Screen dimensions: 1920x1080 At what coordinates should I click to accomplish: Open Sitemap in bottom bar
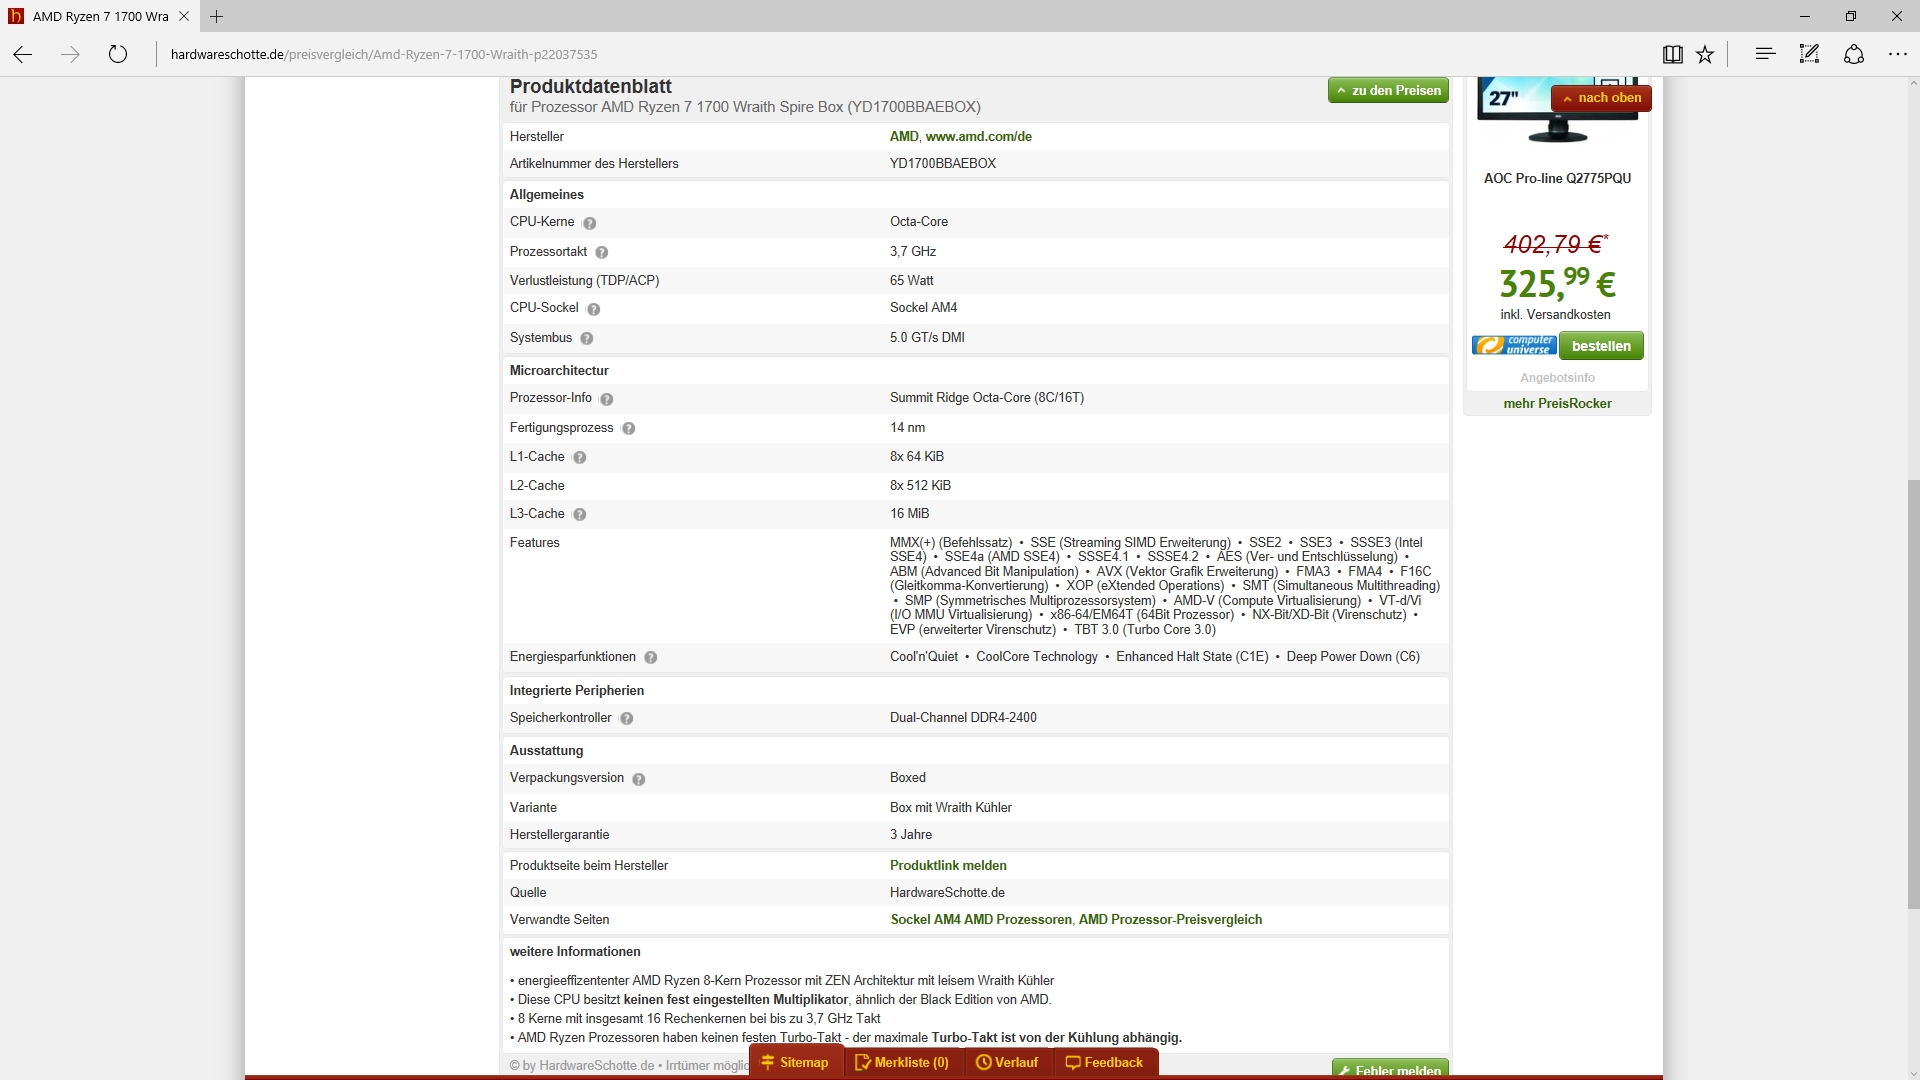(x=795, y=1062)
